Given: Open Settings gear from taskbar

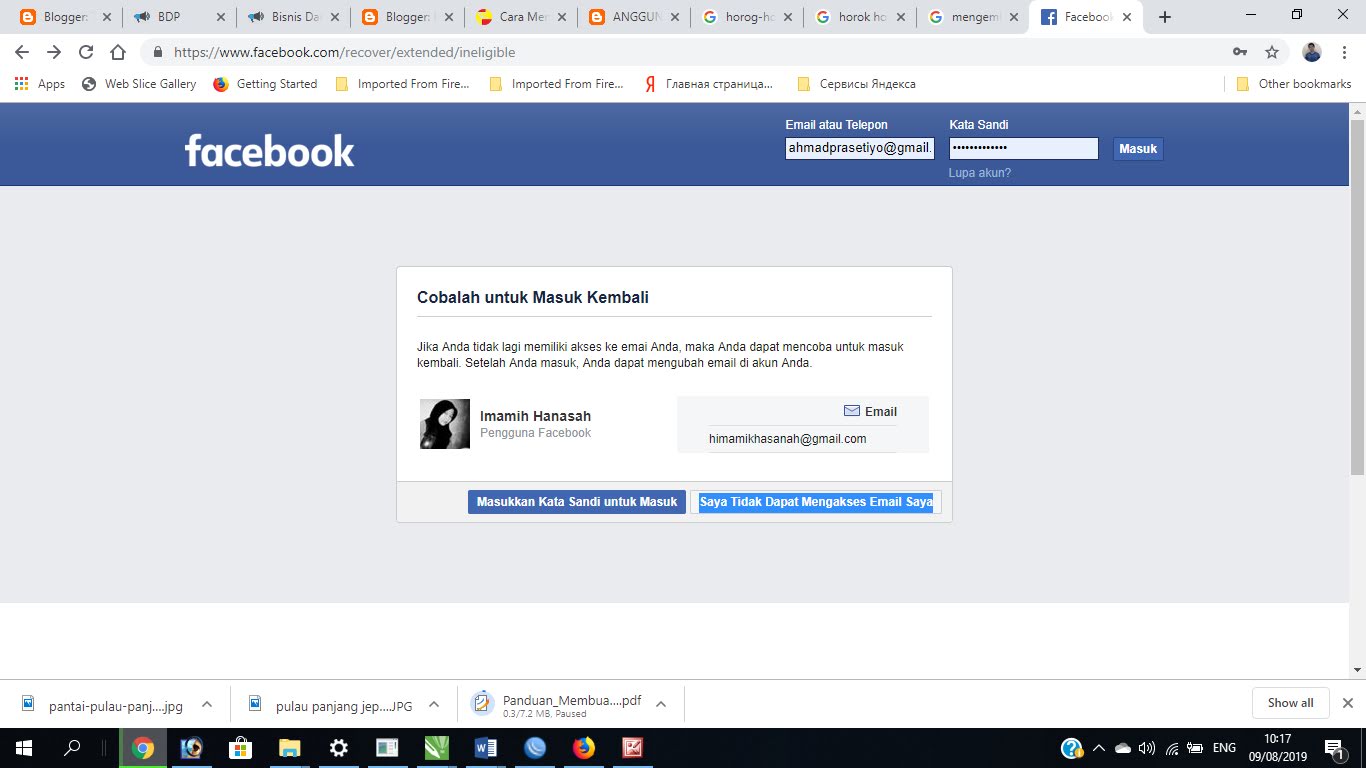Looking at the screenshot, I should pyautogui.click(x=338, y=748).
